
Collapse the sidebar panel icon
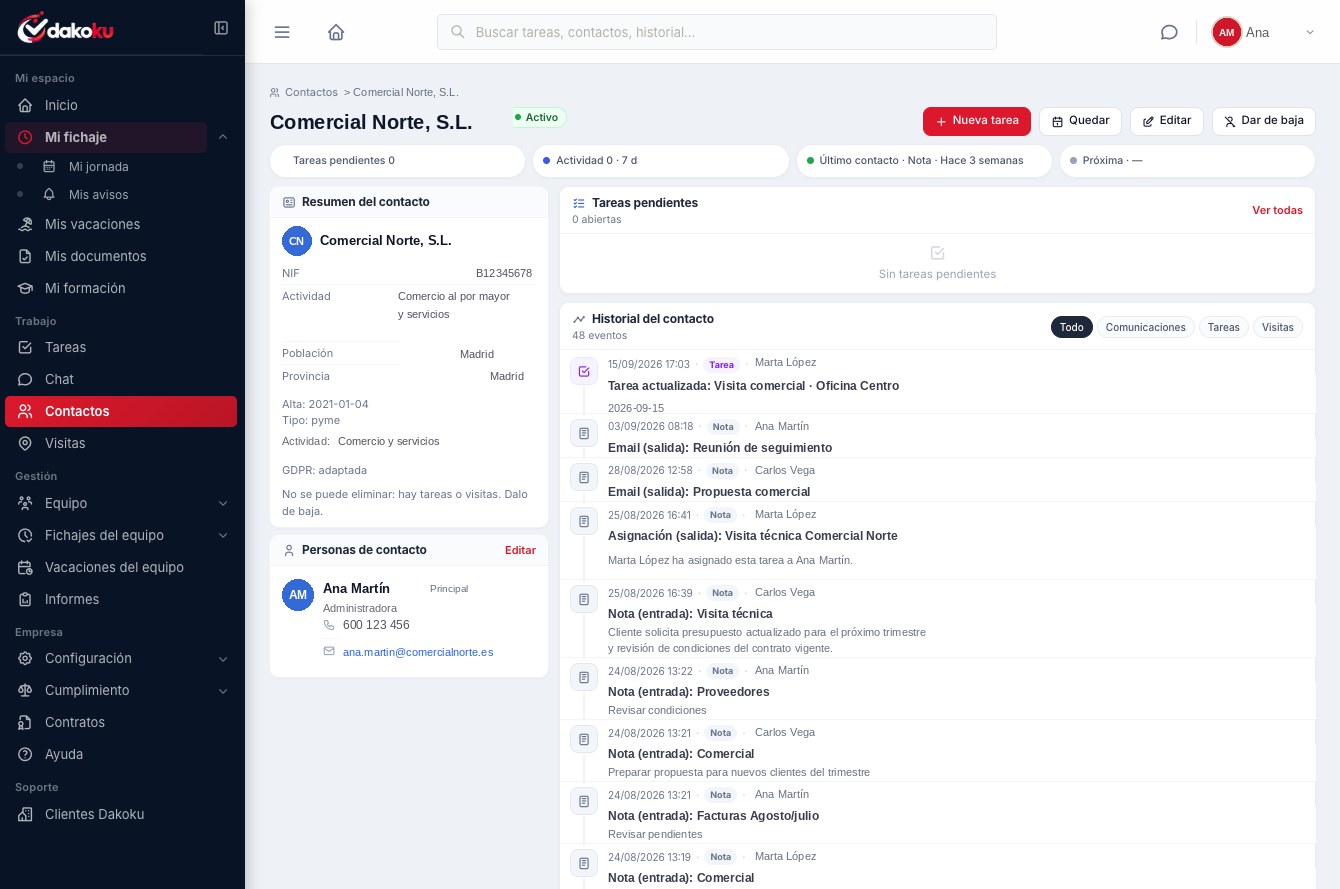(221, 28)
